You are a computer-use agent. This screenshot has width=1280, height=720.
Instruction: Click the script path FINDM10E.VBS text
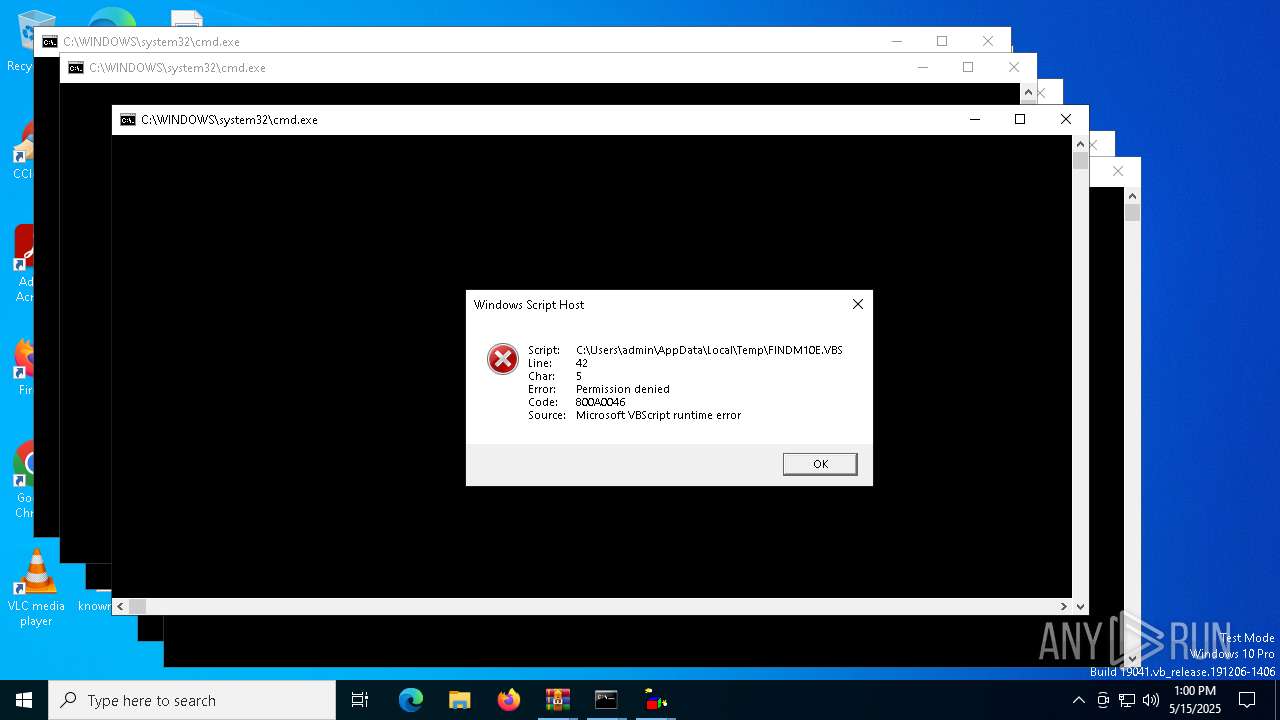tap(709, 350)
